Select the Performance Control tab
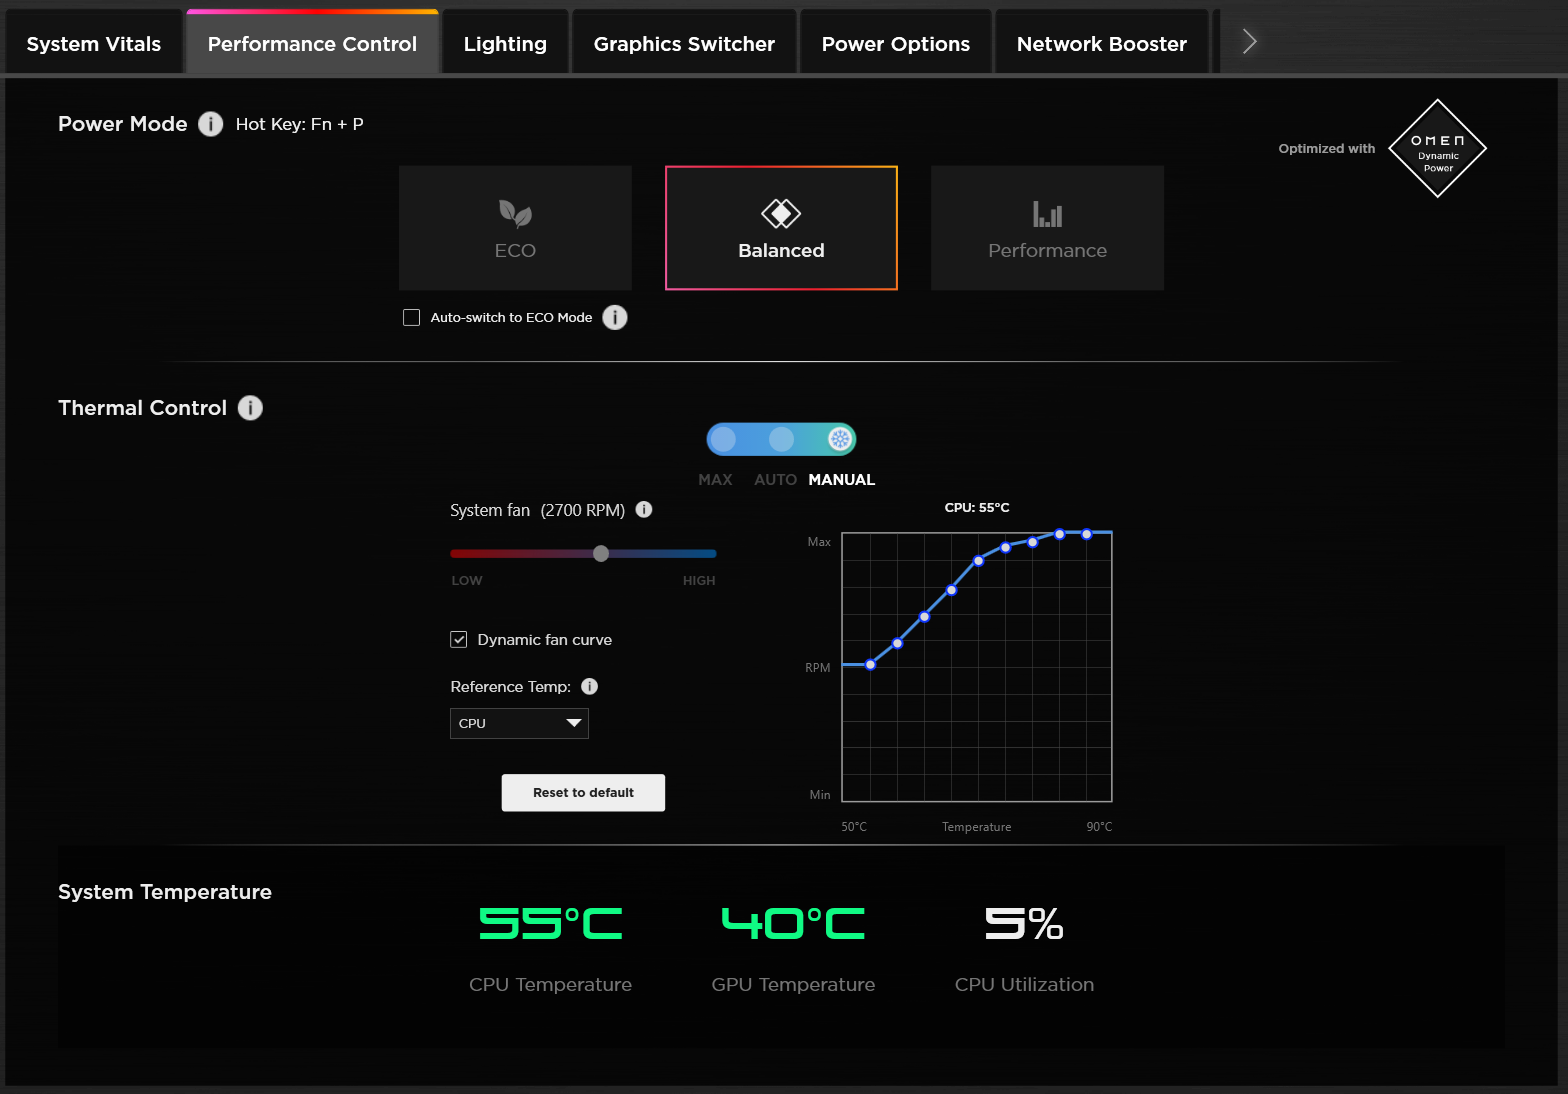 312,44
